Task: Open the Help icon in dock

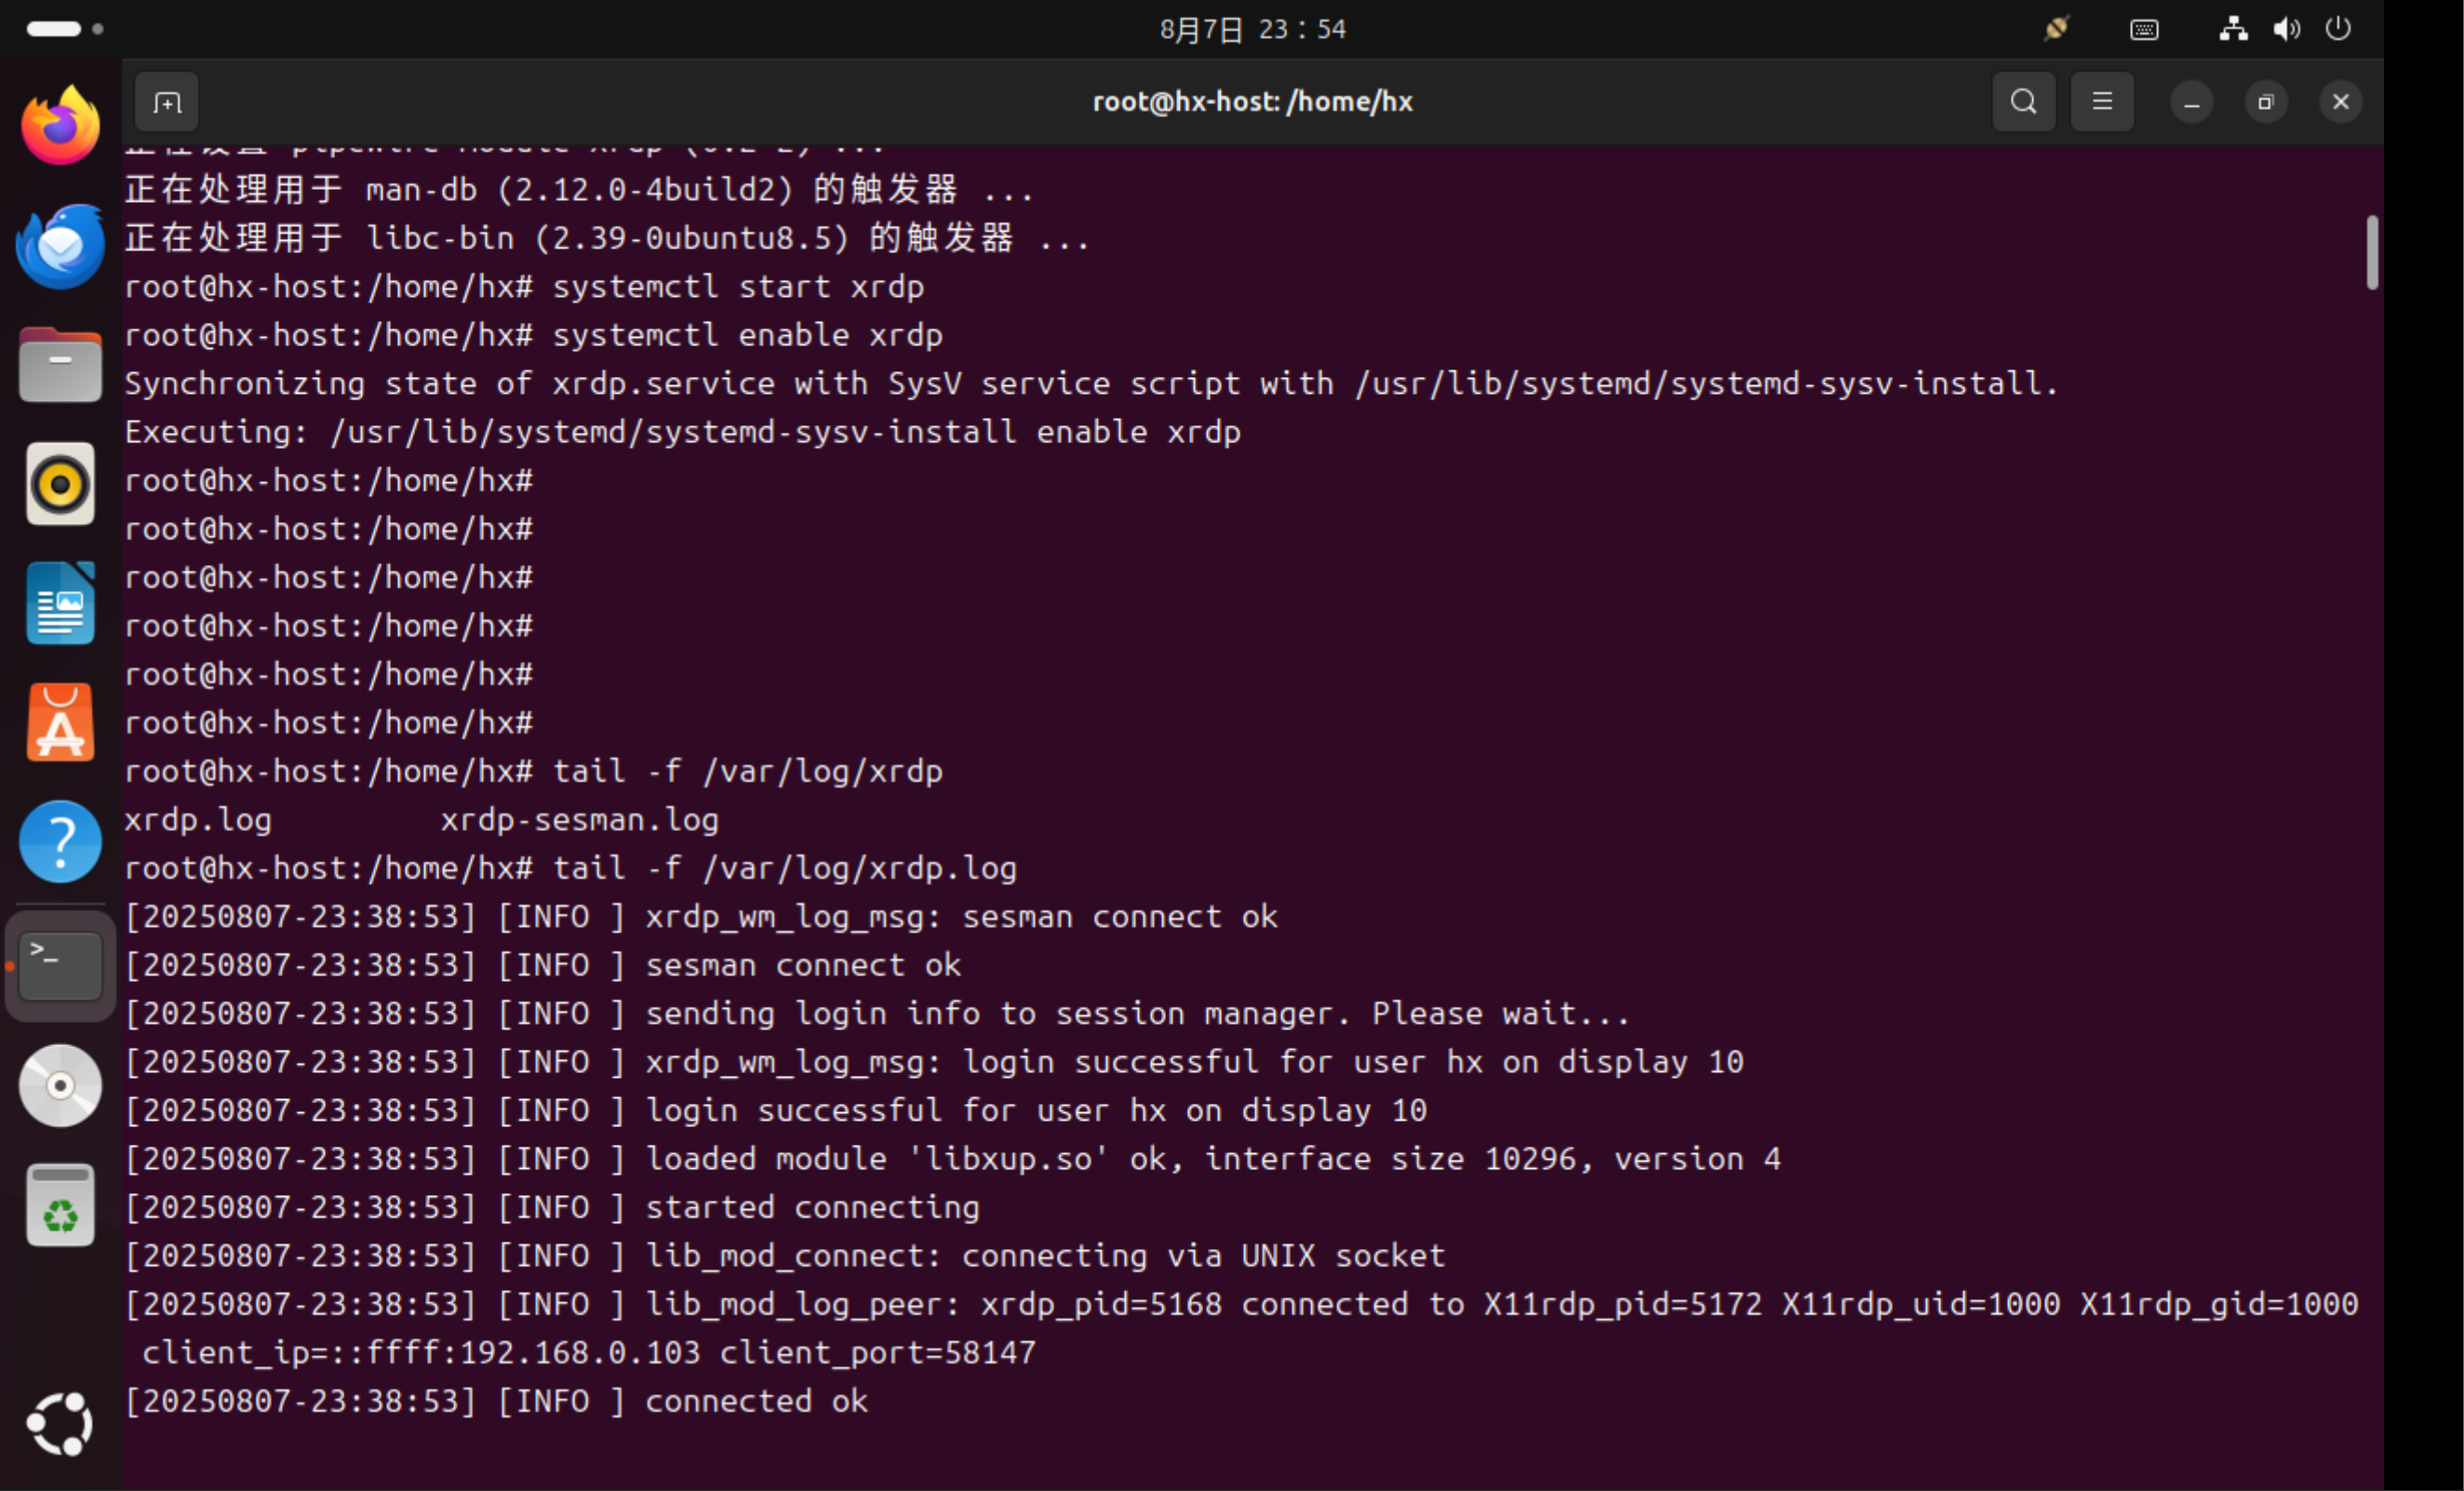Action: tap(61, 842)
